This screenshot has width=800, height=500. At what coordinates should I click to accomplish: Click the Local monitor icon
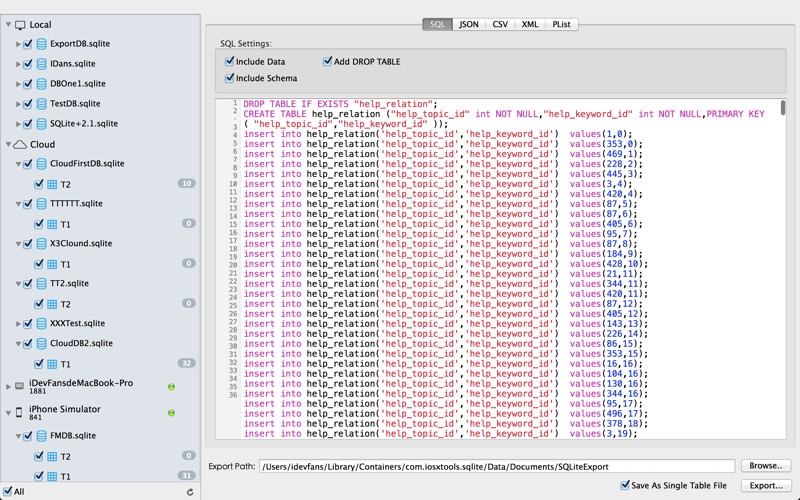tap(20, 25)
